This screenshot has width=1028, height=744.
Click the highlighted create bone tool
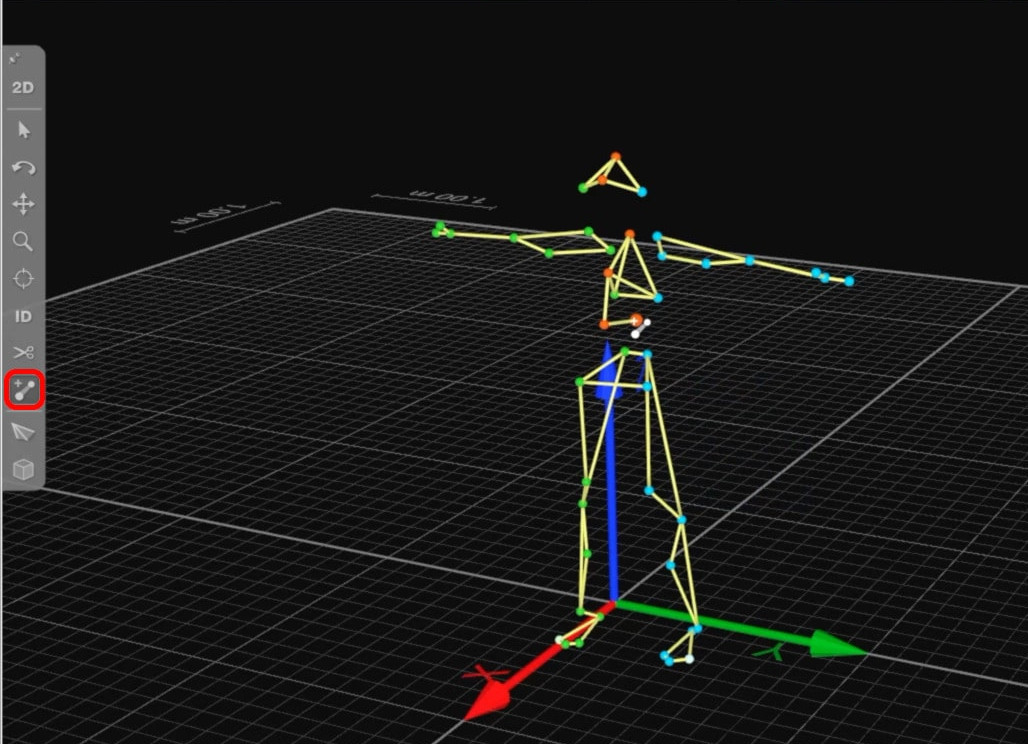click(24, 391)
